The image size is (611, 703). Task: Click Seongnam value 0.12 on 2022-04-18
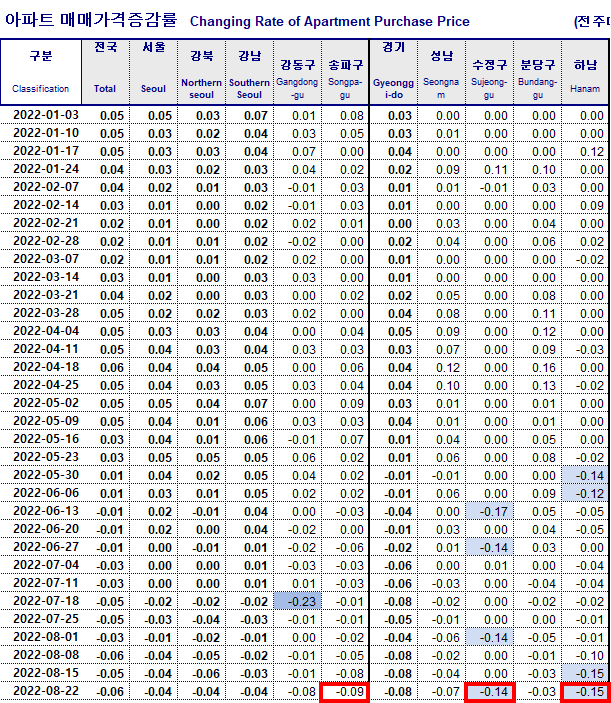tap(442, 367)
